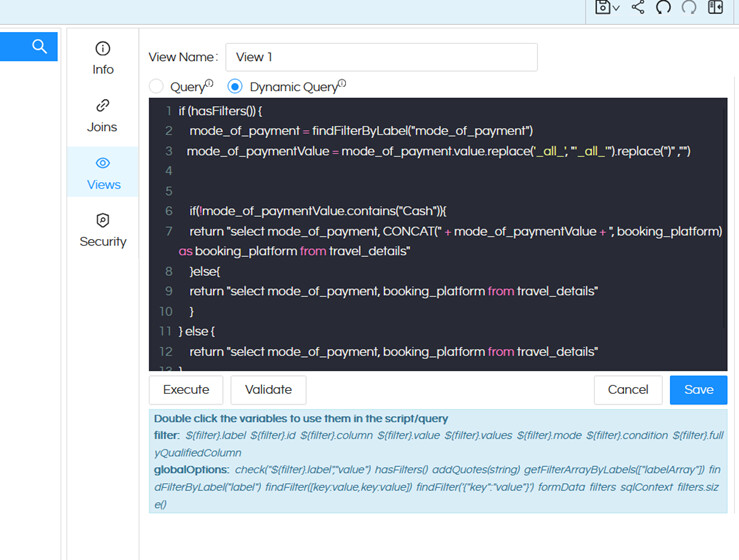Save the view with Save button
Image resolution: width=739 pixels, height=560 pixels.
pyautogui.click(x=698, y=390)
